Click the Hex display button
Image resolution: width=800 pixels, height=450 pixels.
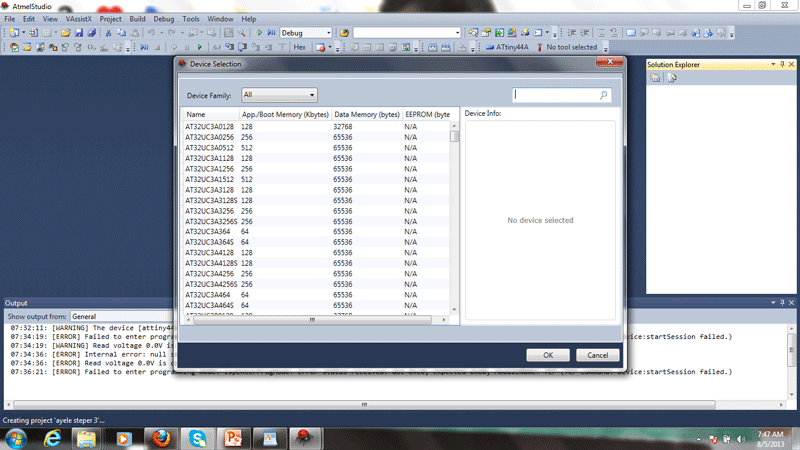[299, 47]
